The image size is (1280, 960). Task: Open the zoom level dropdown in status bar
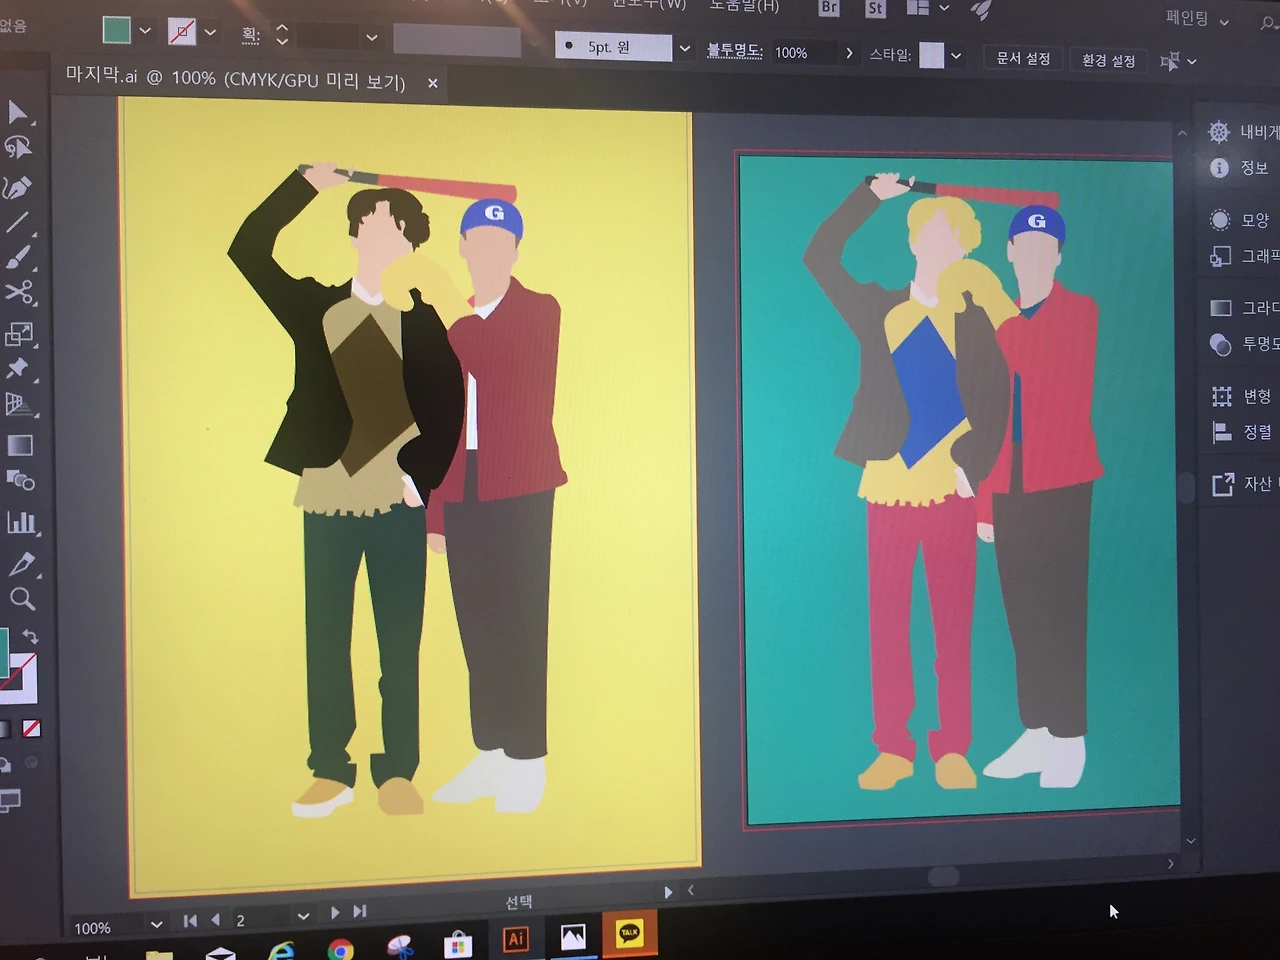coord(156,924)
